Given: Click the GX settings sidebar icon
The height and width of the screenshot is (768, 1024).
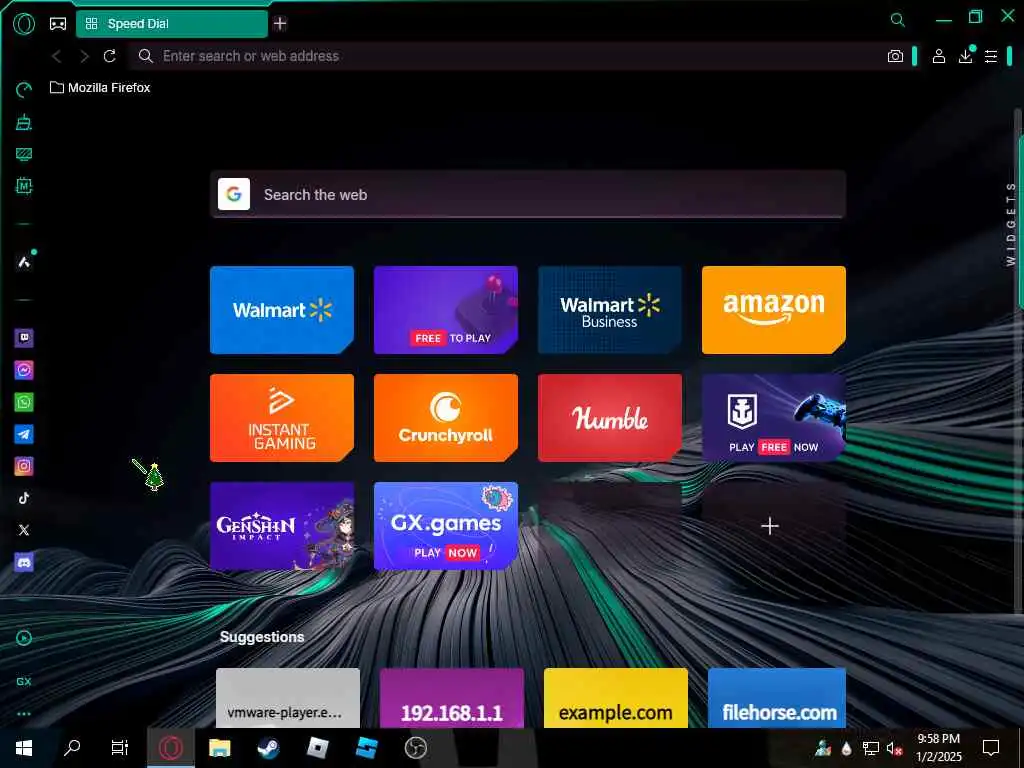Looking at the screenshot, I should tap(24, 681).
